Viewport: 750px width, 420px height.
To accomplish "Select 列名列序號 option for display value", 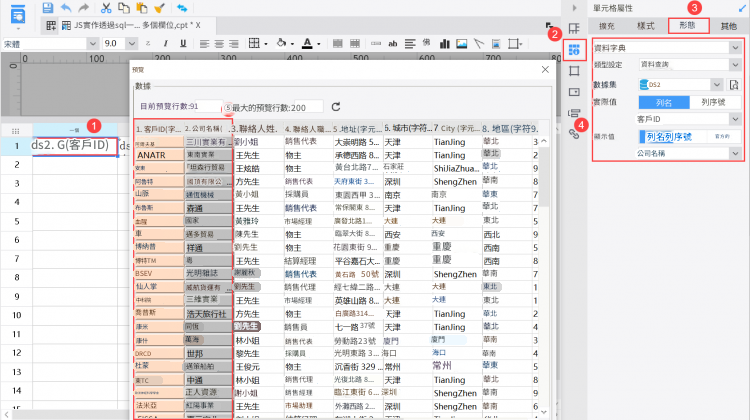I will point(669,137).
